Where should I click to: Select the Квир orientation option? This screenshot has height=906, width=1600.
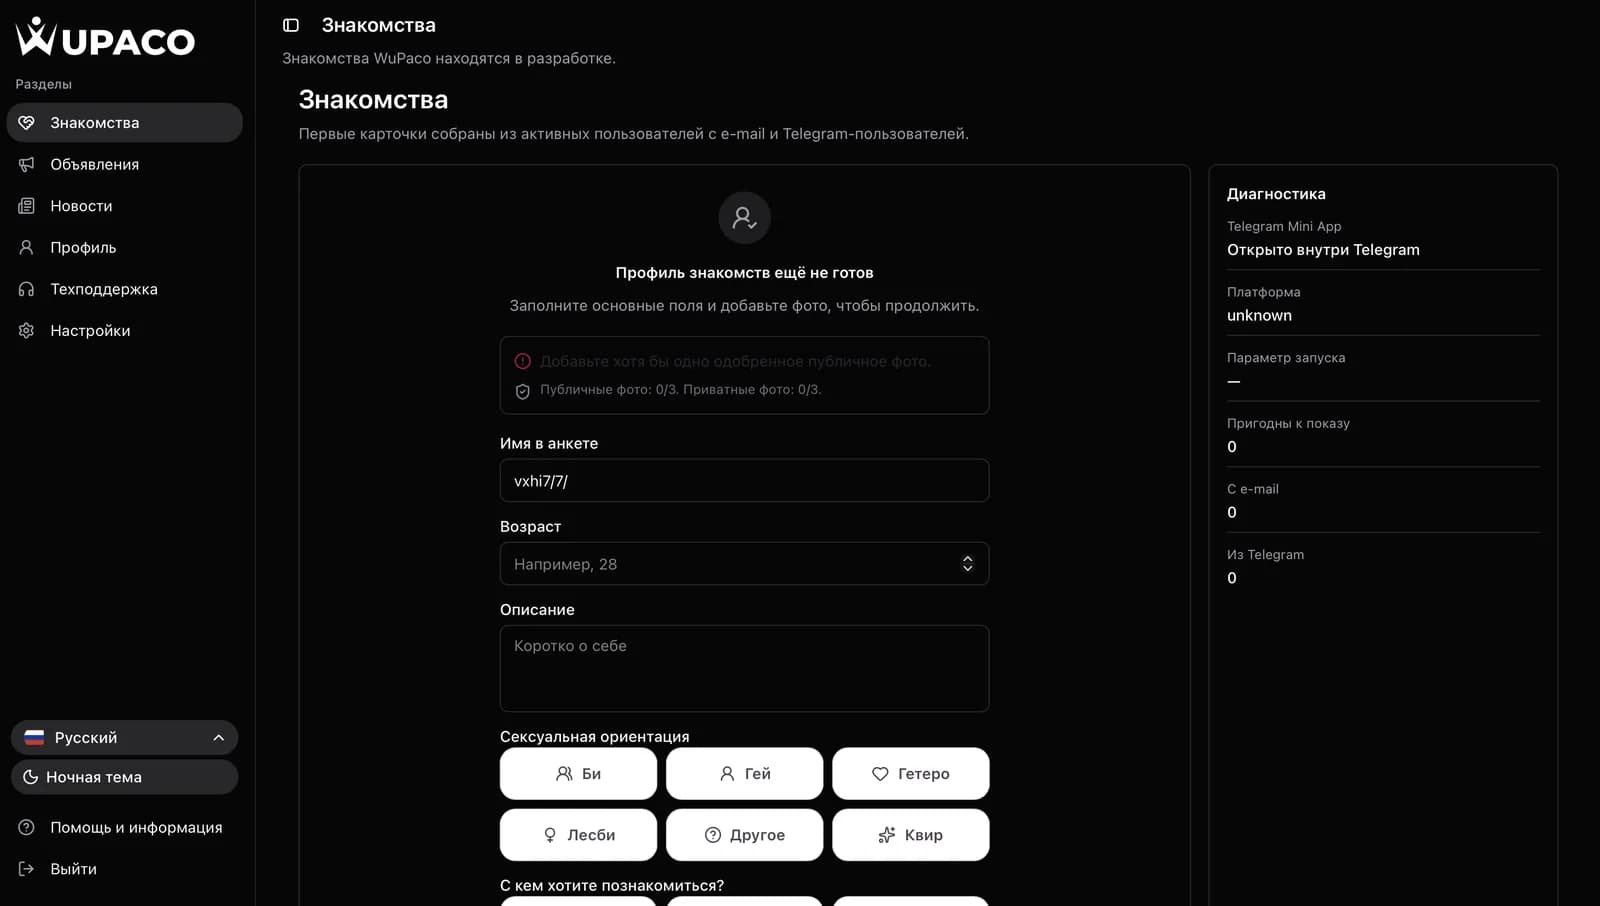[910, 835]
